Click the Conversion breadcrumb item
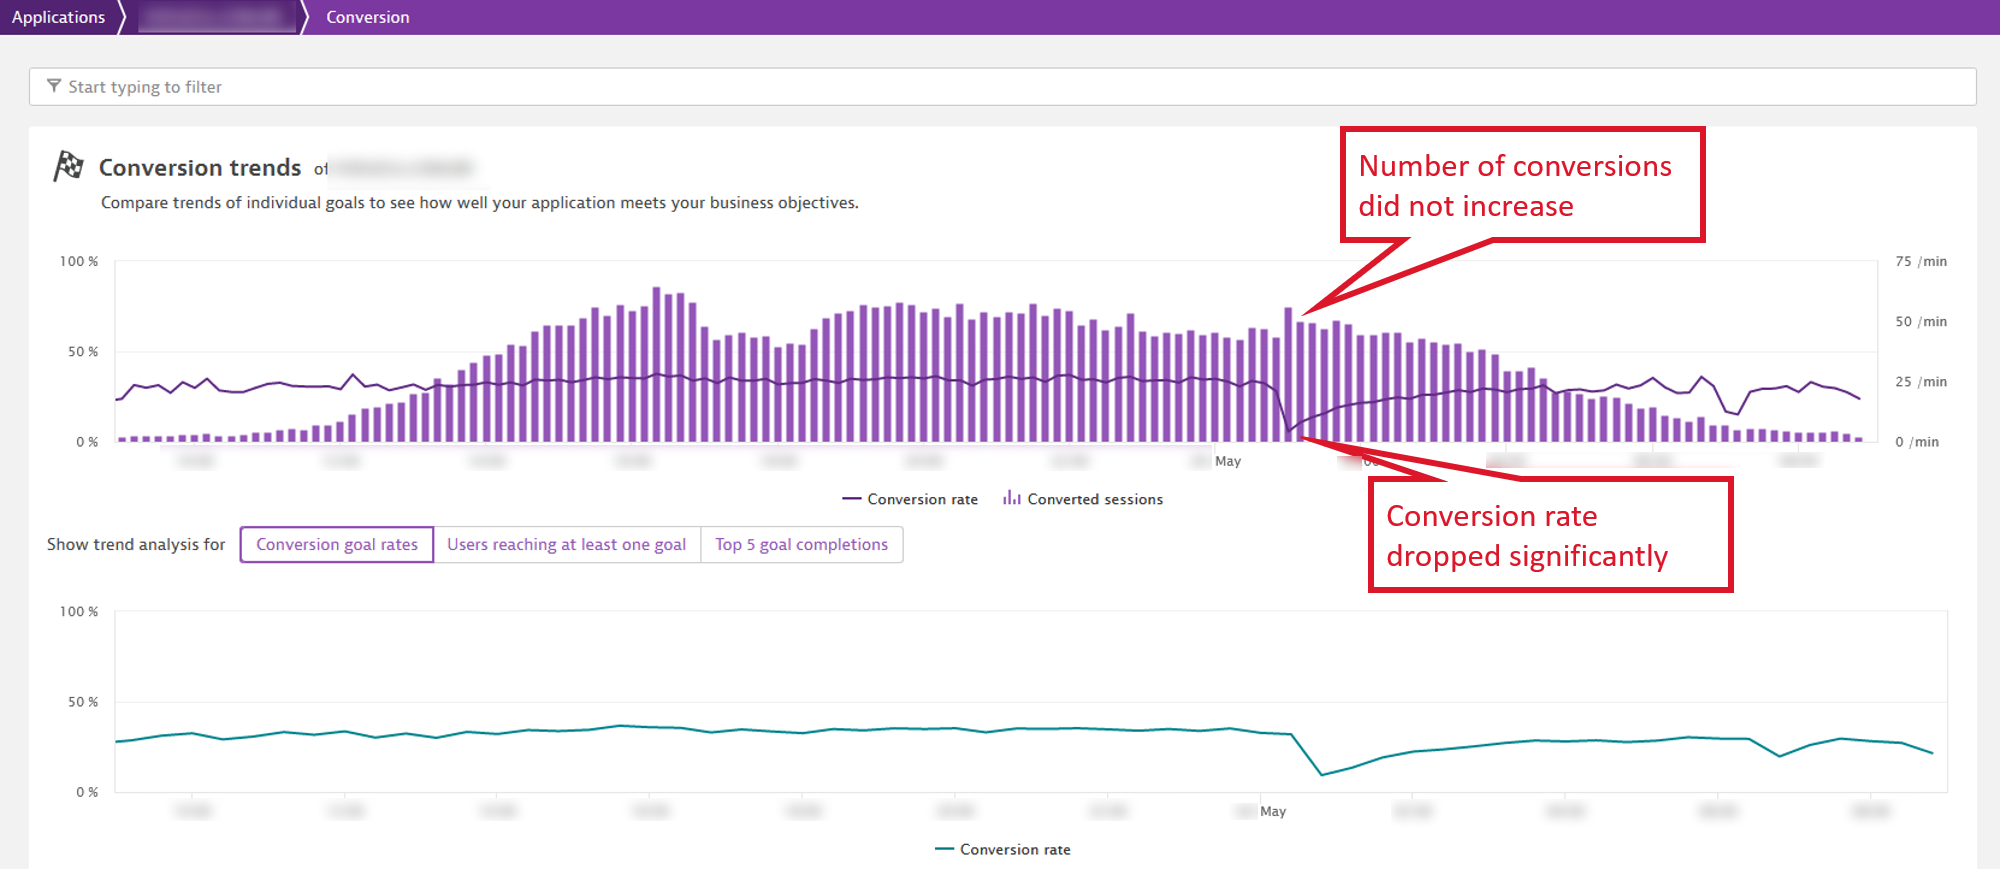The height and width of the screenshot is (869, 2000). coord(367,17)
